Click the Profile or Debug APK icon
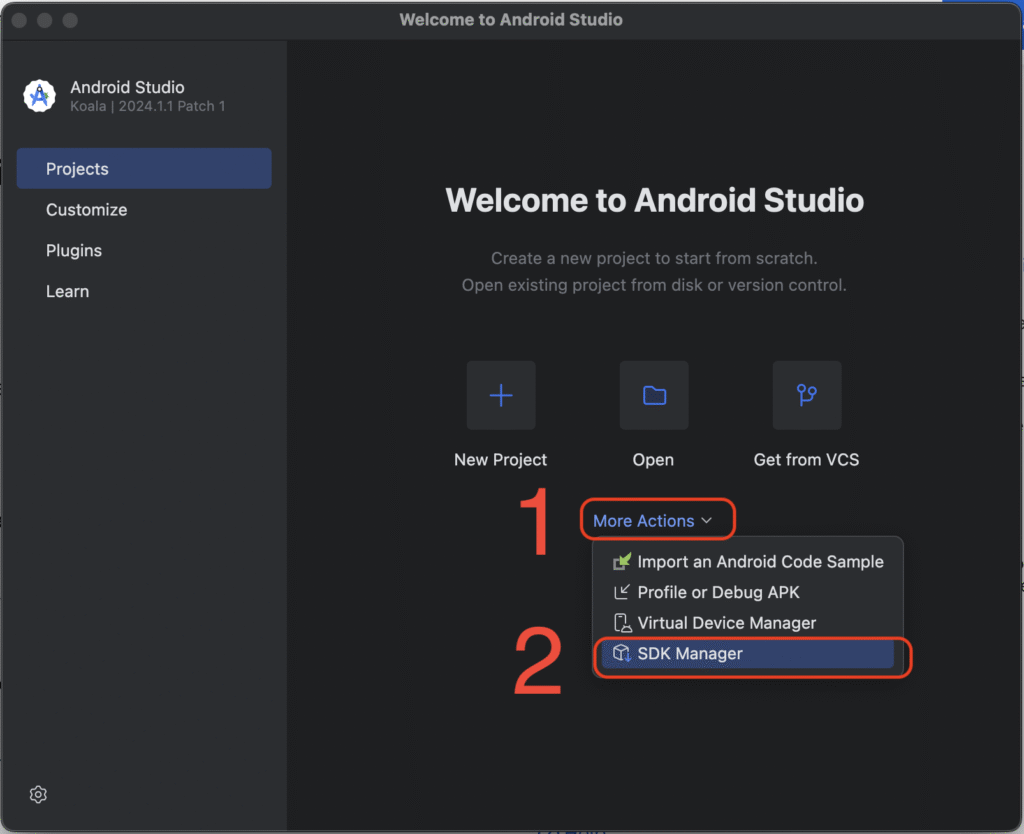Screen dimensions: 1024x834 [622, 592]
